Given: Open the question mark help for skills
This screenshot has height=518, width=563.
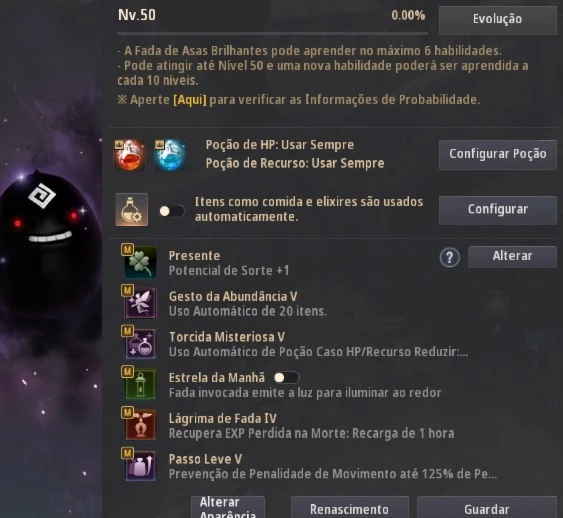Looking at the screenshot, I should 450,257.
